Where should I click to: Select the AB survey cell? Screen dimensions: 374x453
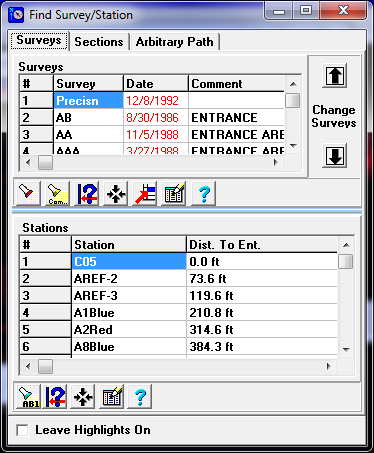(x=88, y=117)
